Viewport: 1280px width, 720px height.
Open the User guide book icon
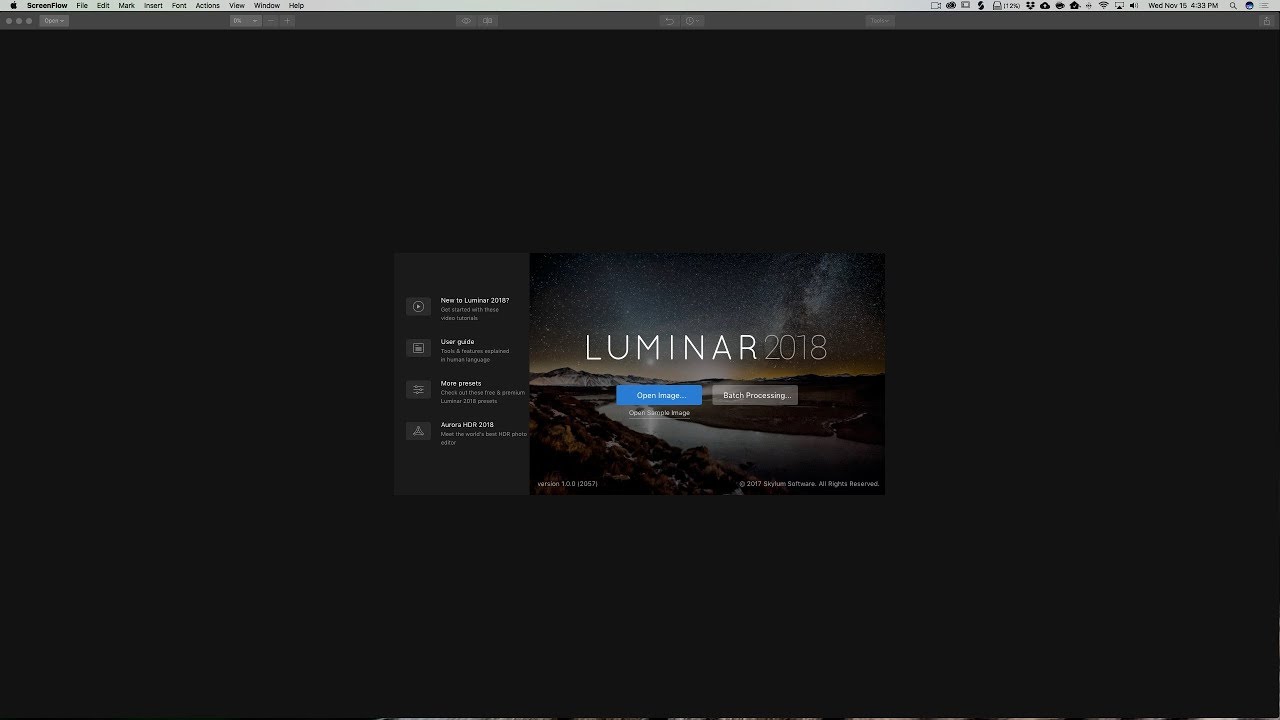click(x=418, y=348)
